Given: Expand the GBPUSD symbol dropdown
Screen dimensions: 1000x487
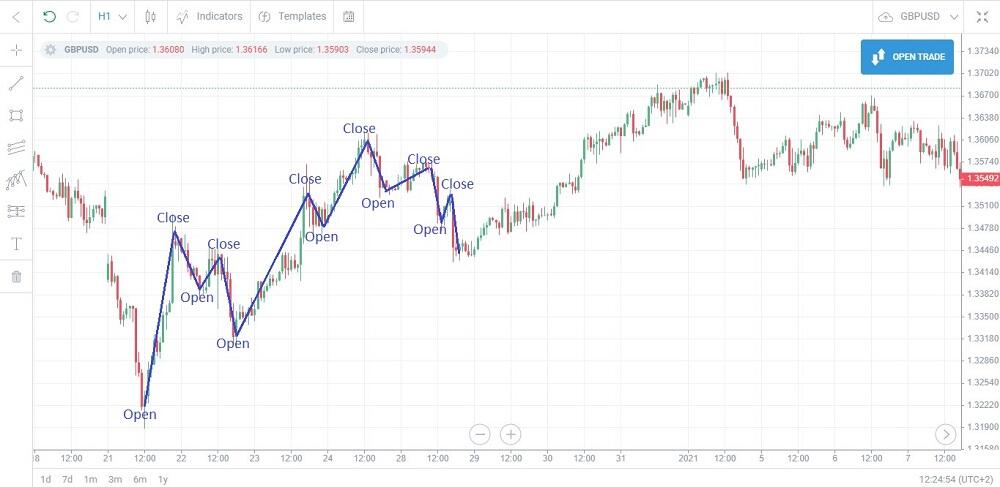Looking at the screenshot, I should pos(918,17).
